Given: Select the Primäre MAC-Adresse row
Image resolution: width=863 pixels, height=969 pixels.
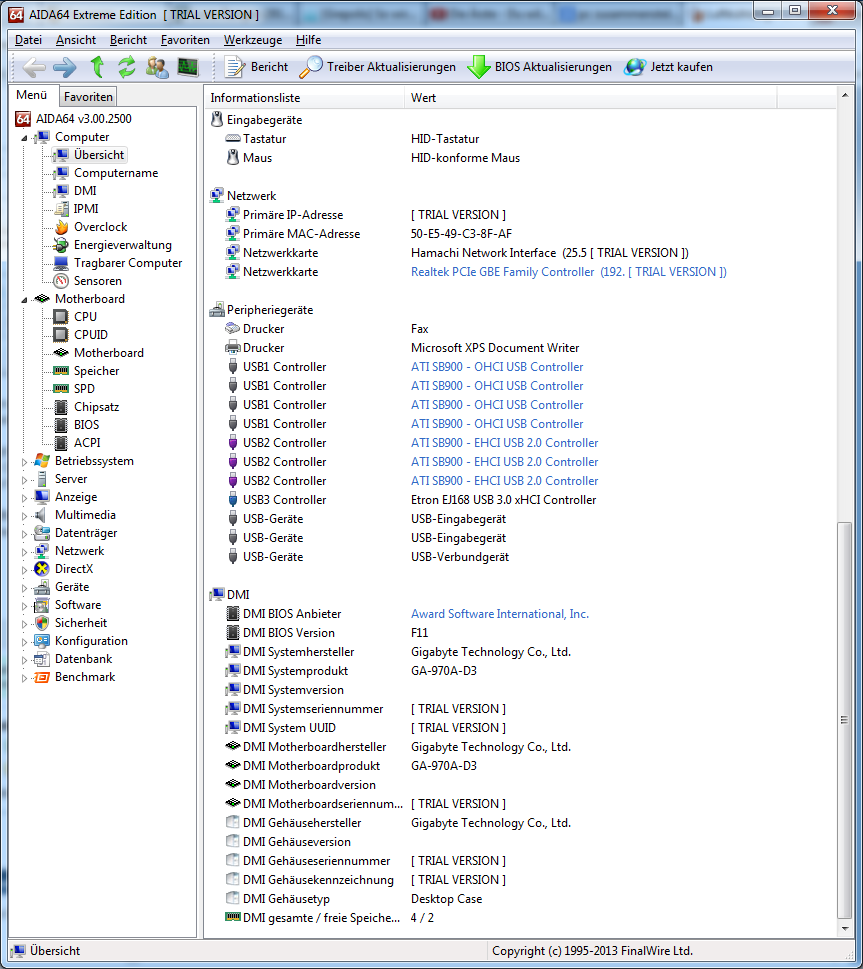Looking at the screenshot, I should (519, 234).
